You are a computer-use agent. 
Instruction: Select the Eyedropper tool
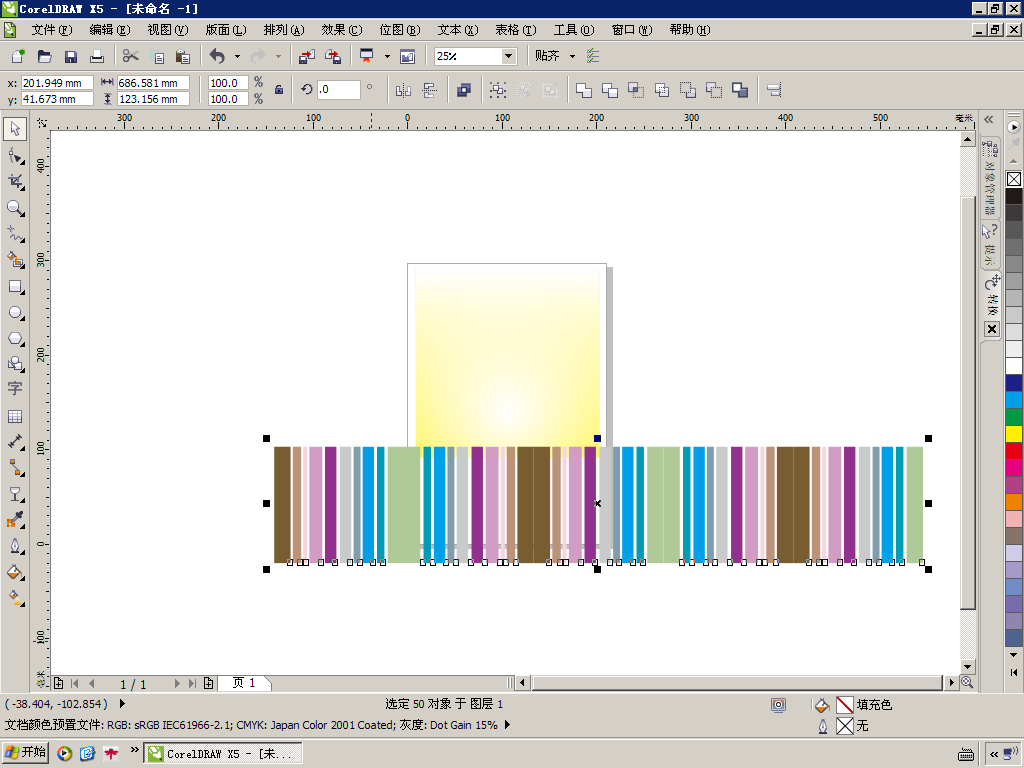16,520
